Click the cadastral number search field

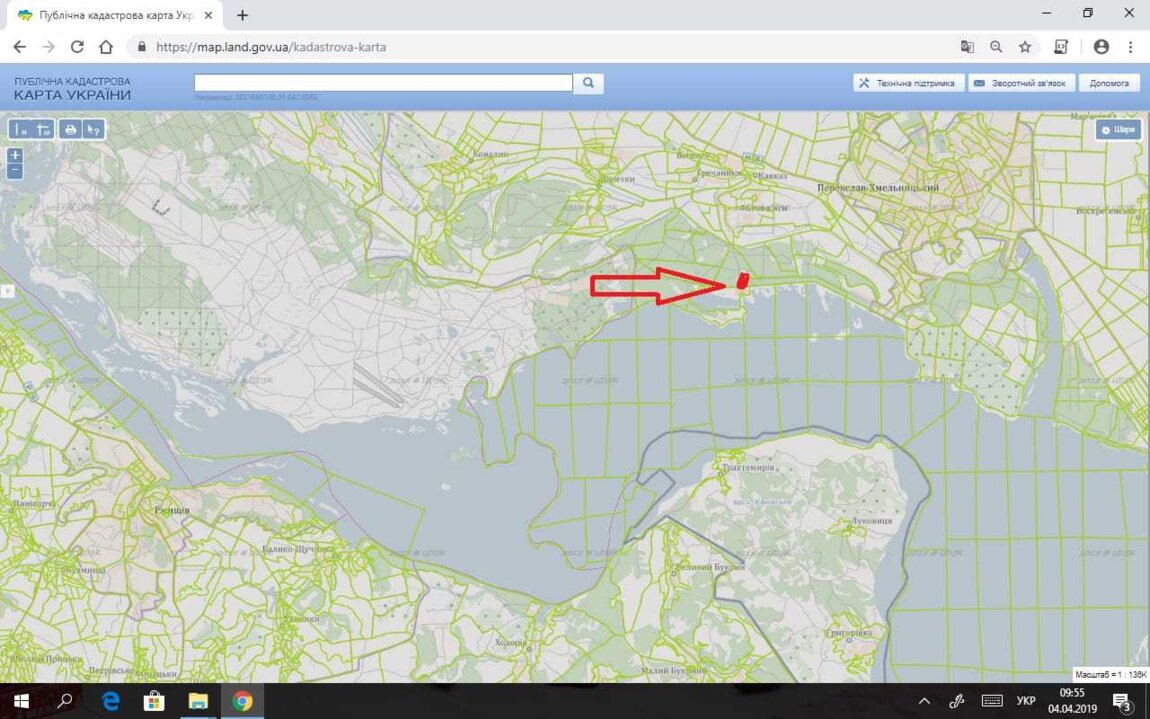(x=383, y=83)
